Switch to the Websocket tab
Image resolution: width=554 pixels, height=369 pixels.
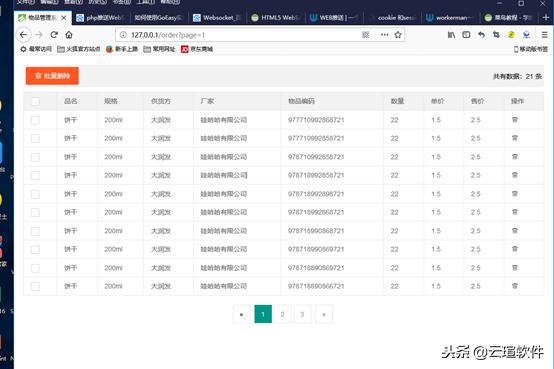click(x=217, y=18)
